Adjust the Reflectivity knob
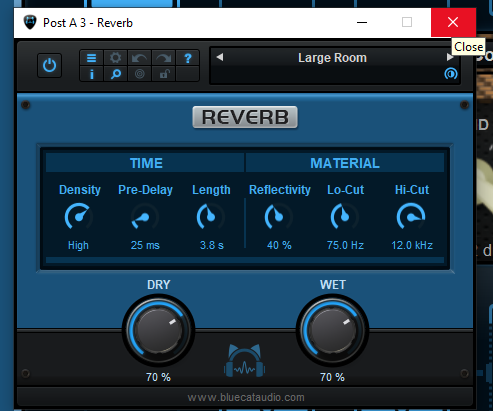The image size is (493, 411). coord(279,217)
